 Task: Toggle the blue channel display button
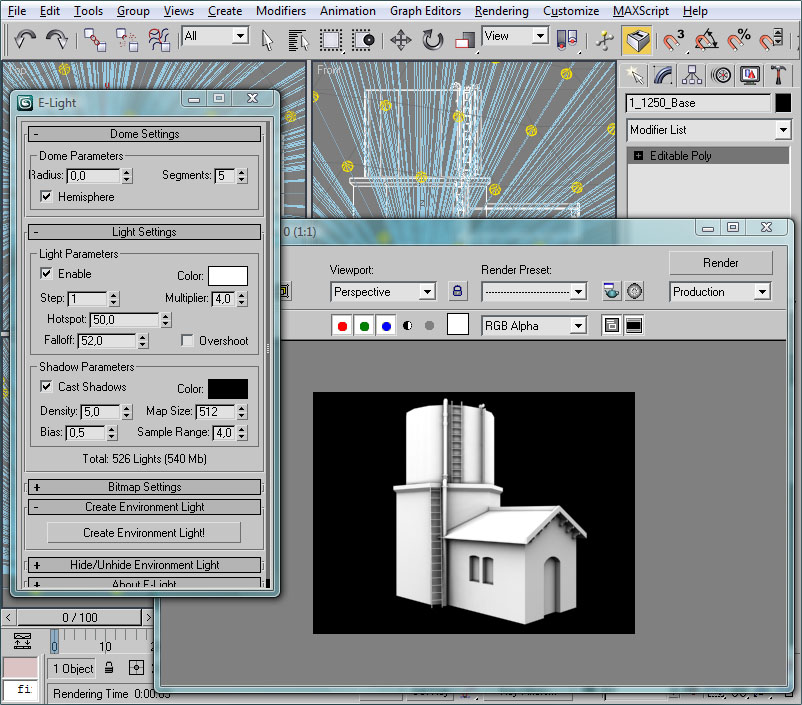coord(386,326)
